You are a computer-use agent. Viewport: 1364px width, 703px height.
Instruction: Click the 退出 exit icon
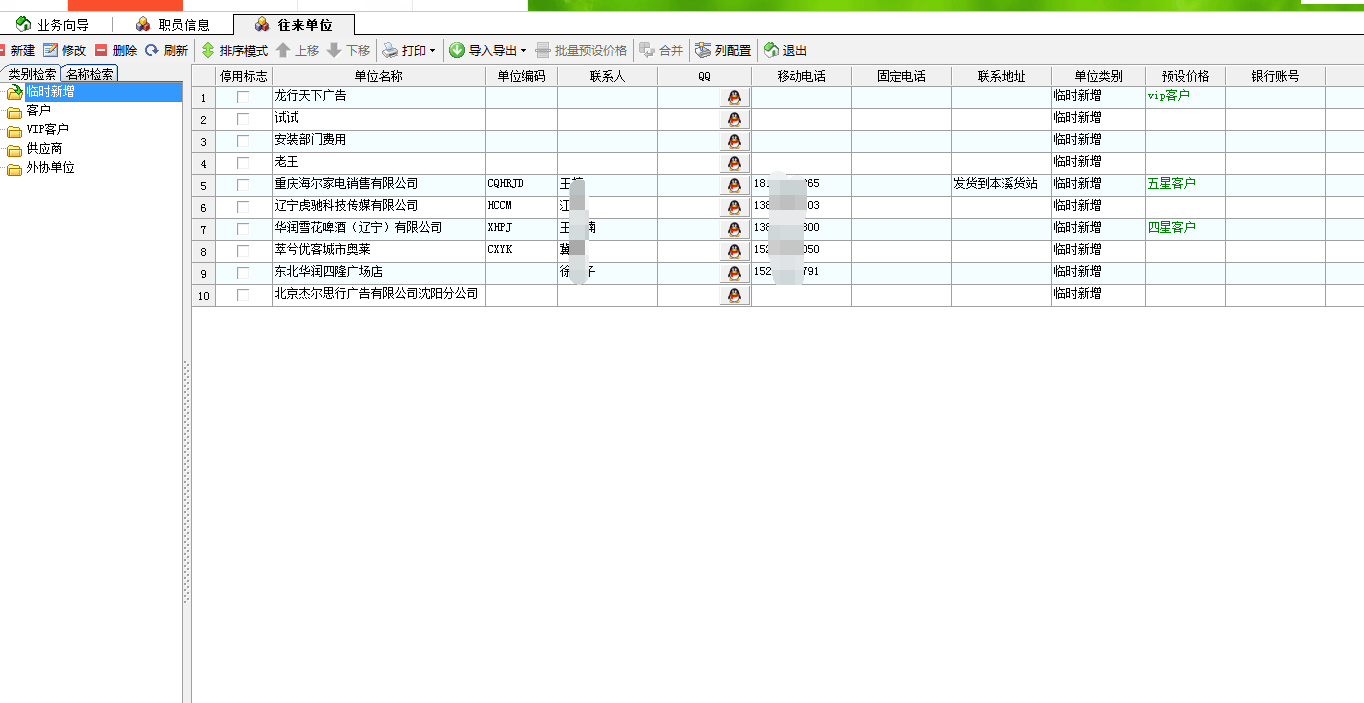(x=772, y=50)
